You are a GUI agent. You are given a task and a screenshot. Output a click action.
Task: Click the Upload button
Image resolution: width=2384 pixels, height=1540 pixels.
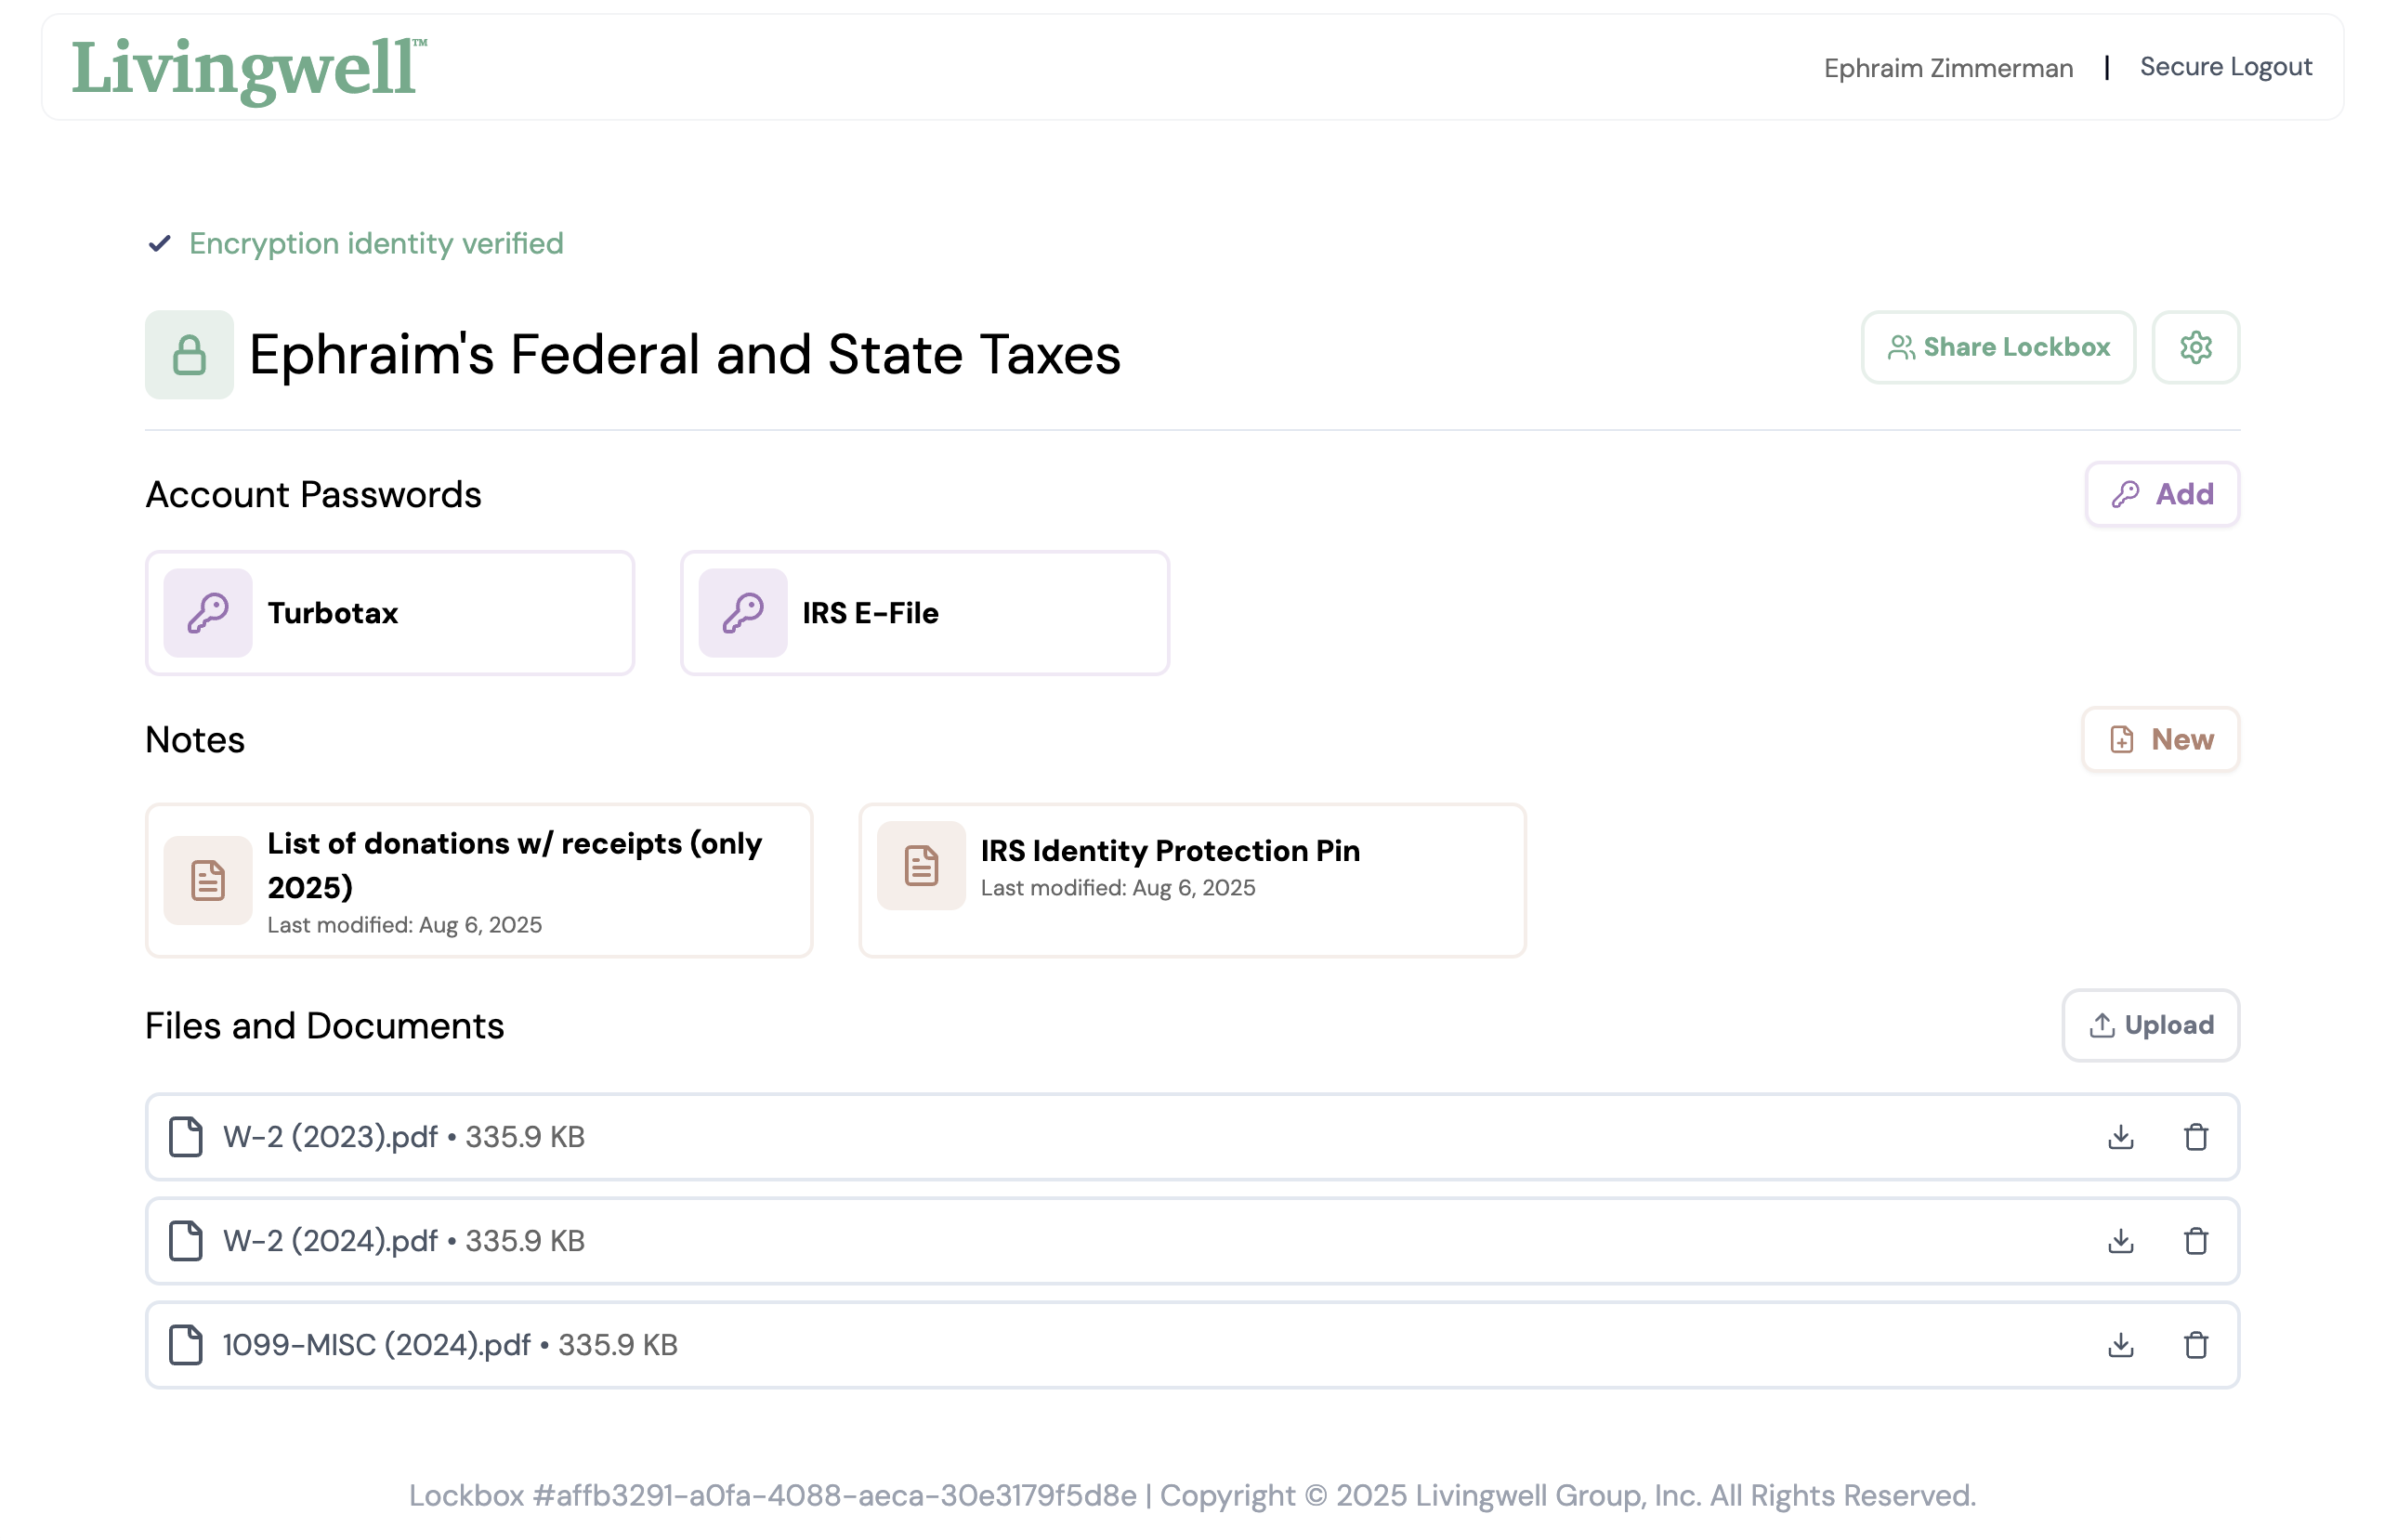[x=2150, y=1025]
